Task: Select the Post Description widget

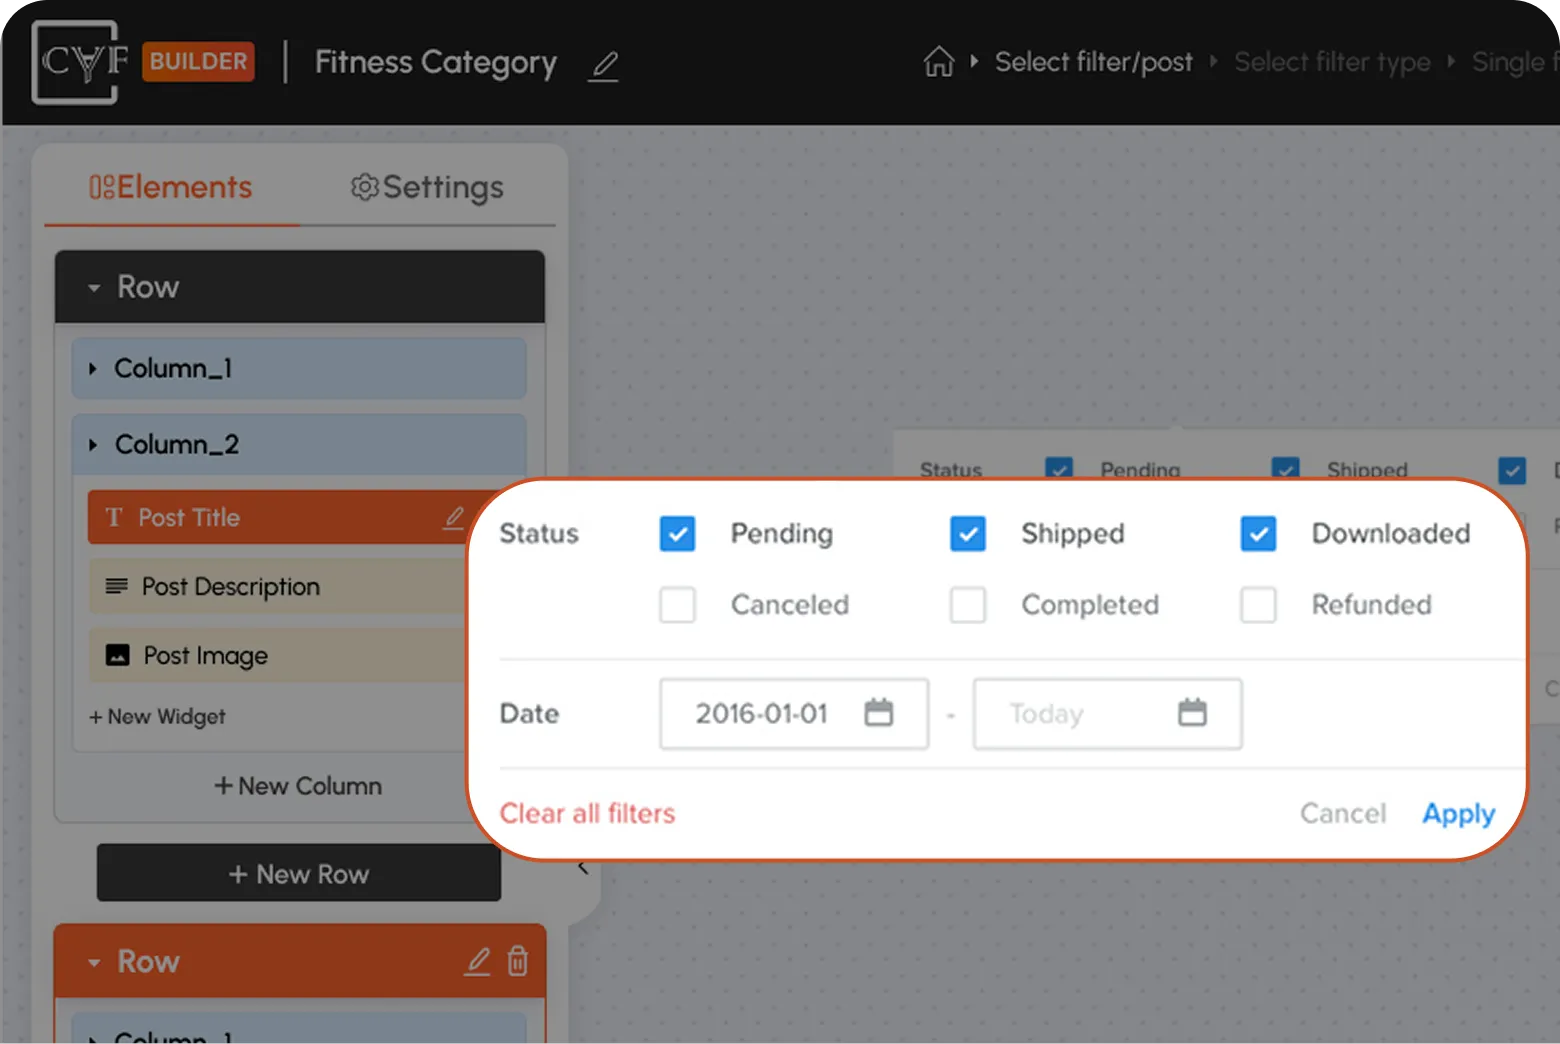Action: click(x=279, y=586)
